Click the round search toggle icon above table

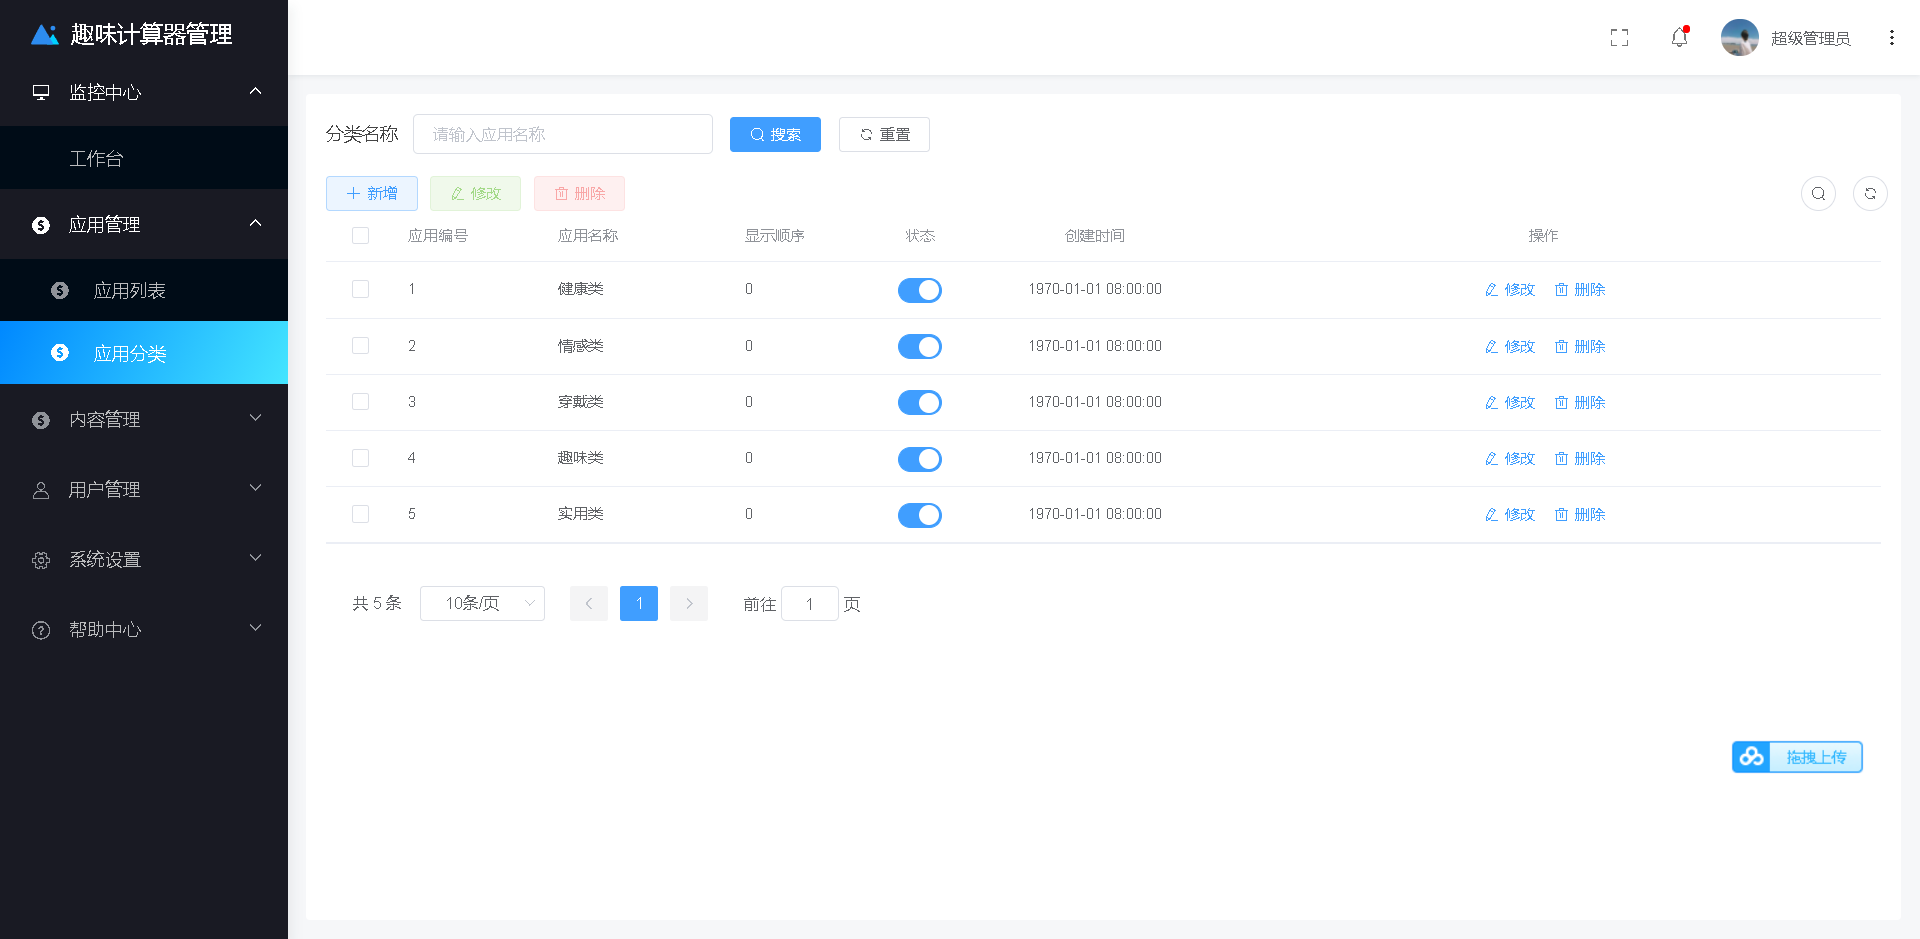(x=1818, y=193)
